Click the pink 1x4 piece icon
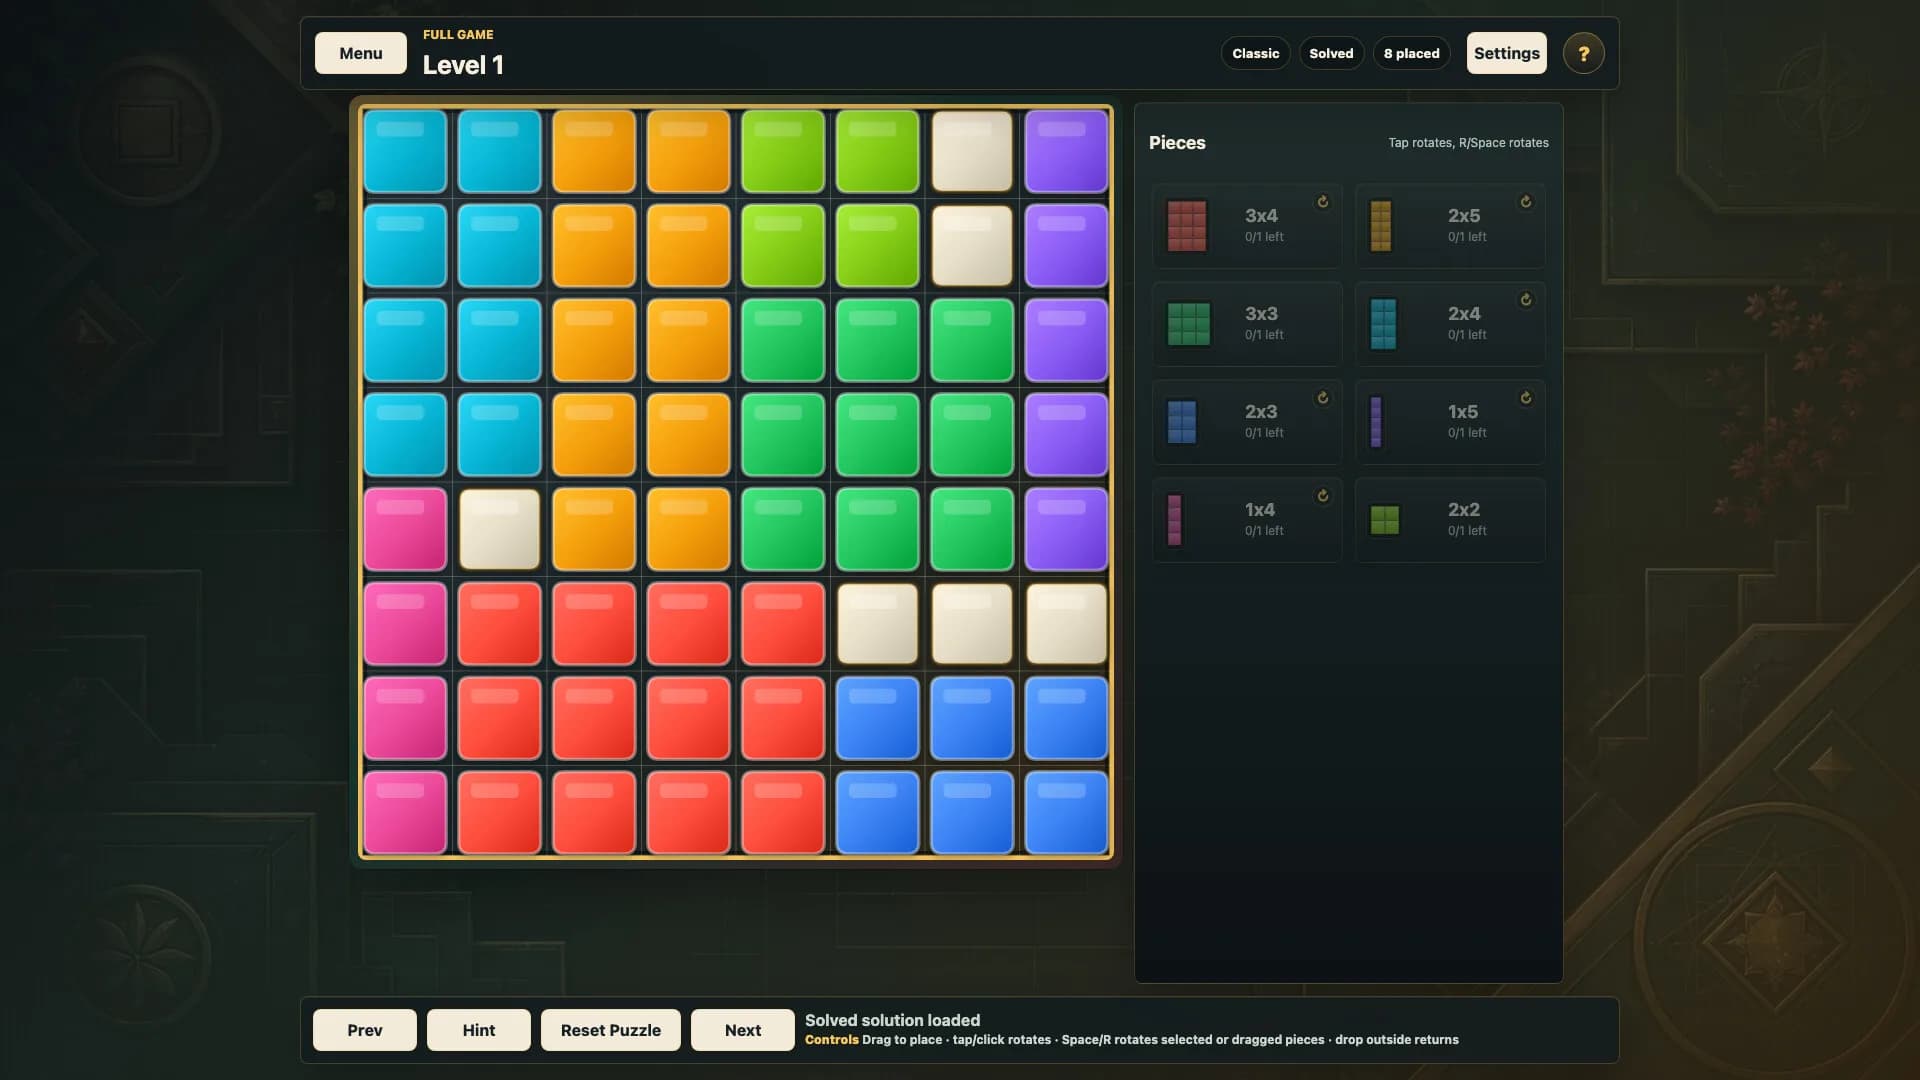 (1175, 520)
